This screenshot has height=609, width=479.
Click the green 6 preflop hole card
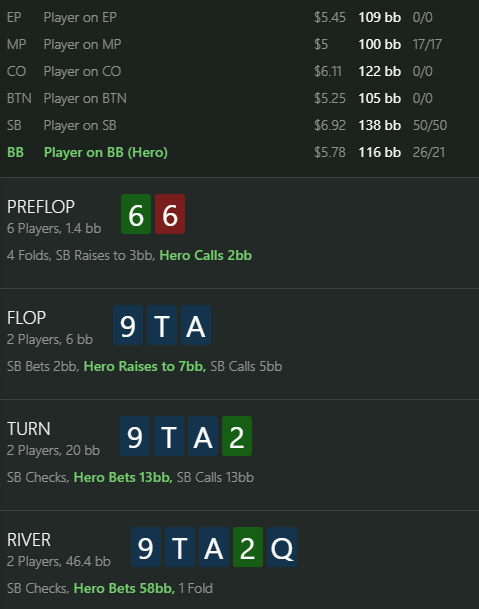(136, 214)
